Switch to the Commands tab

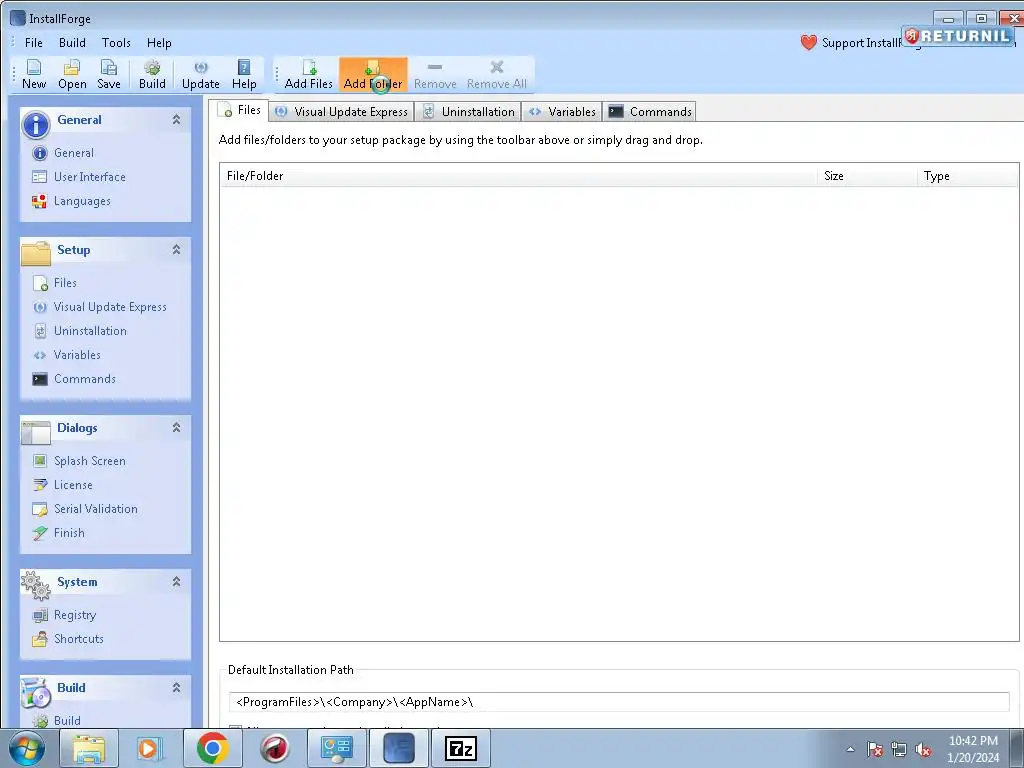pos(650,112)
